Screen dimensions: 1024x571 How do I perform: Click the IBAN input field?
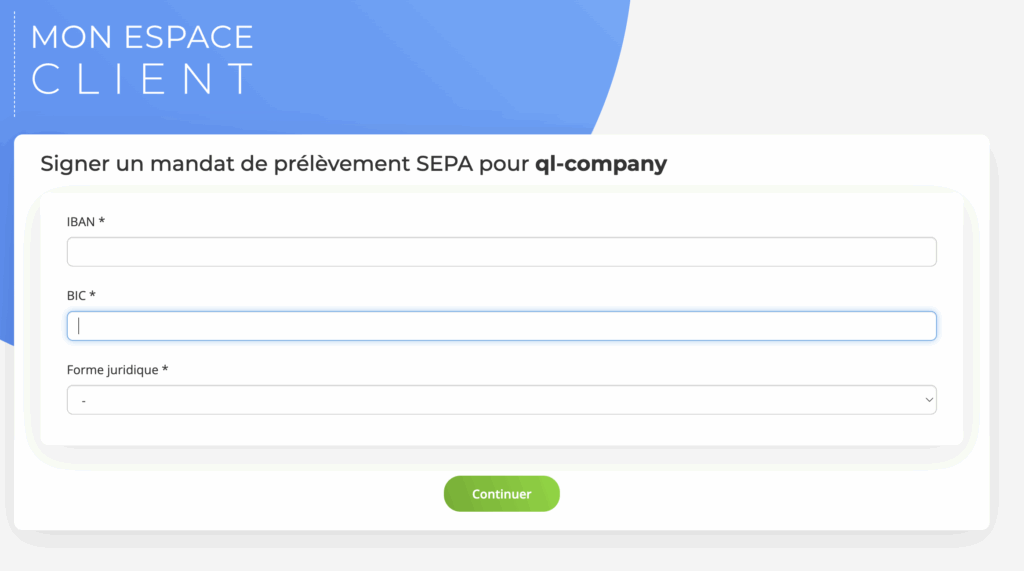501,252
